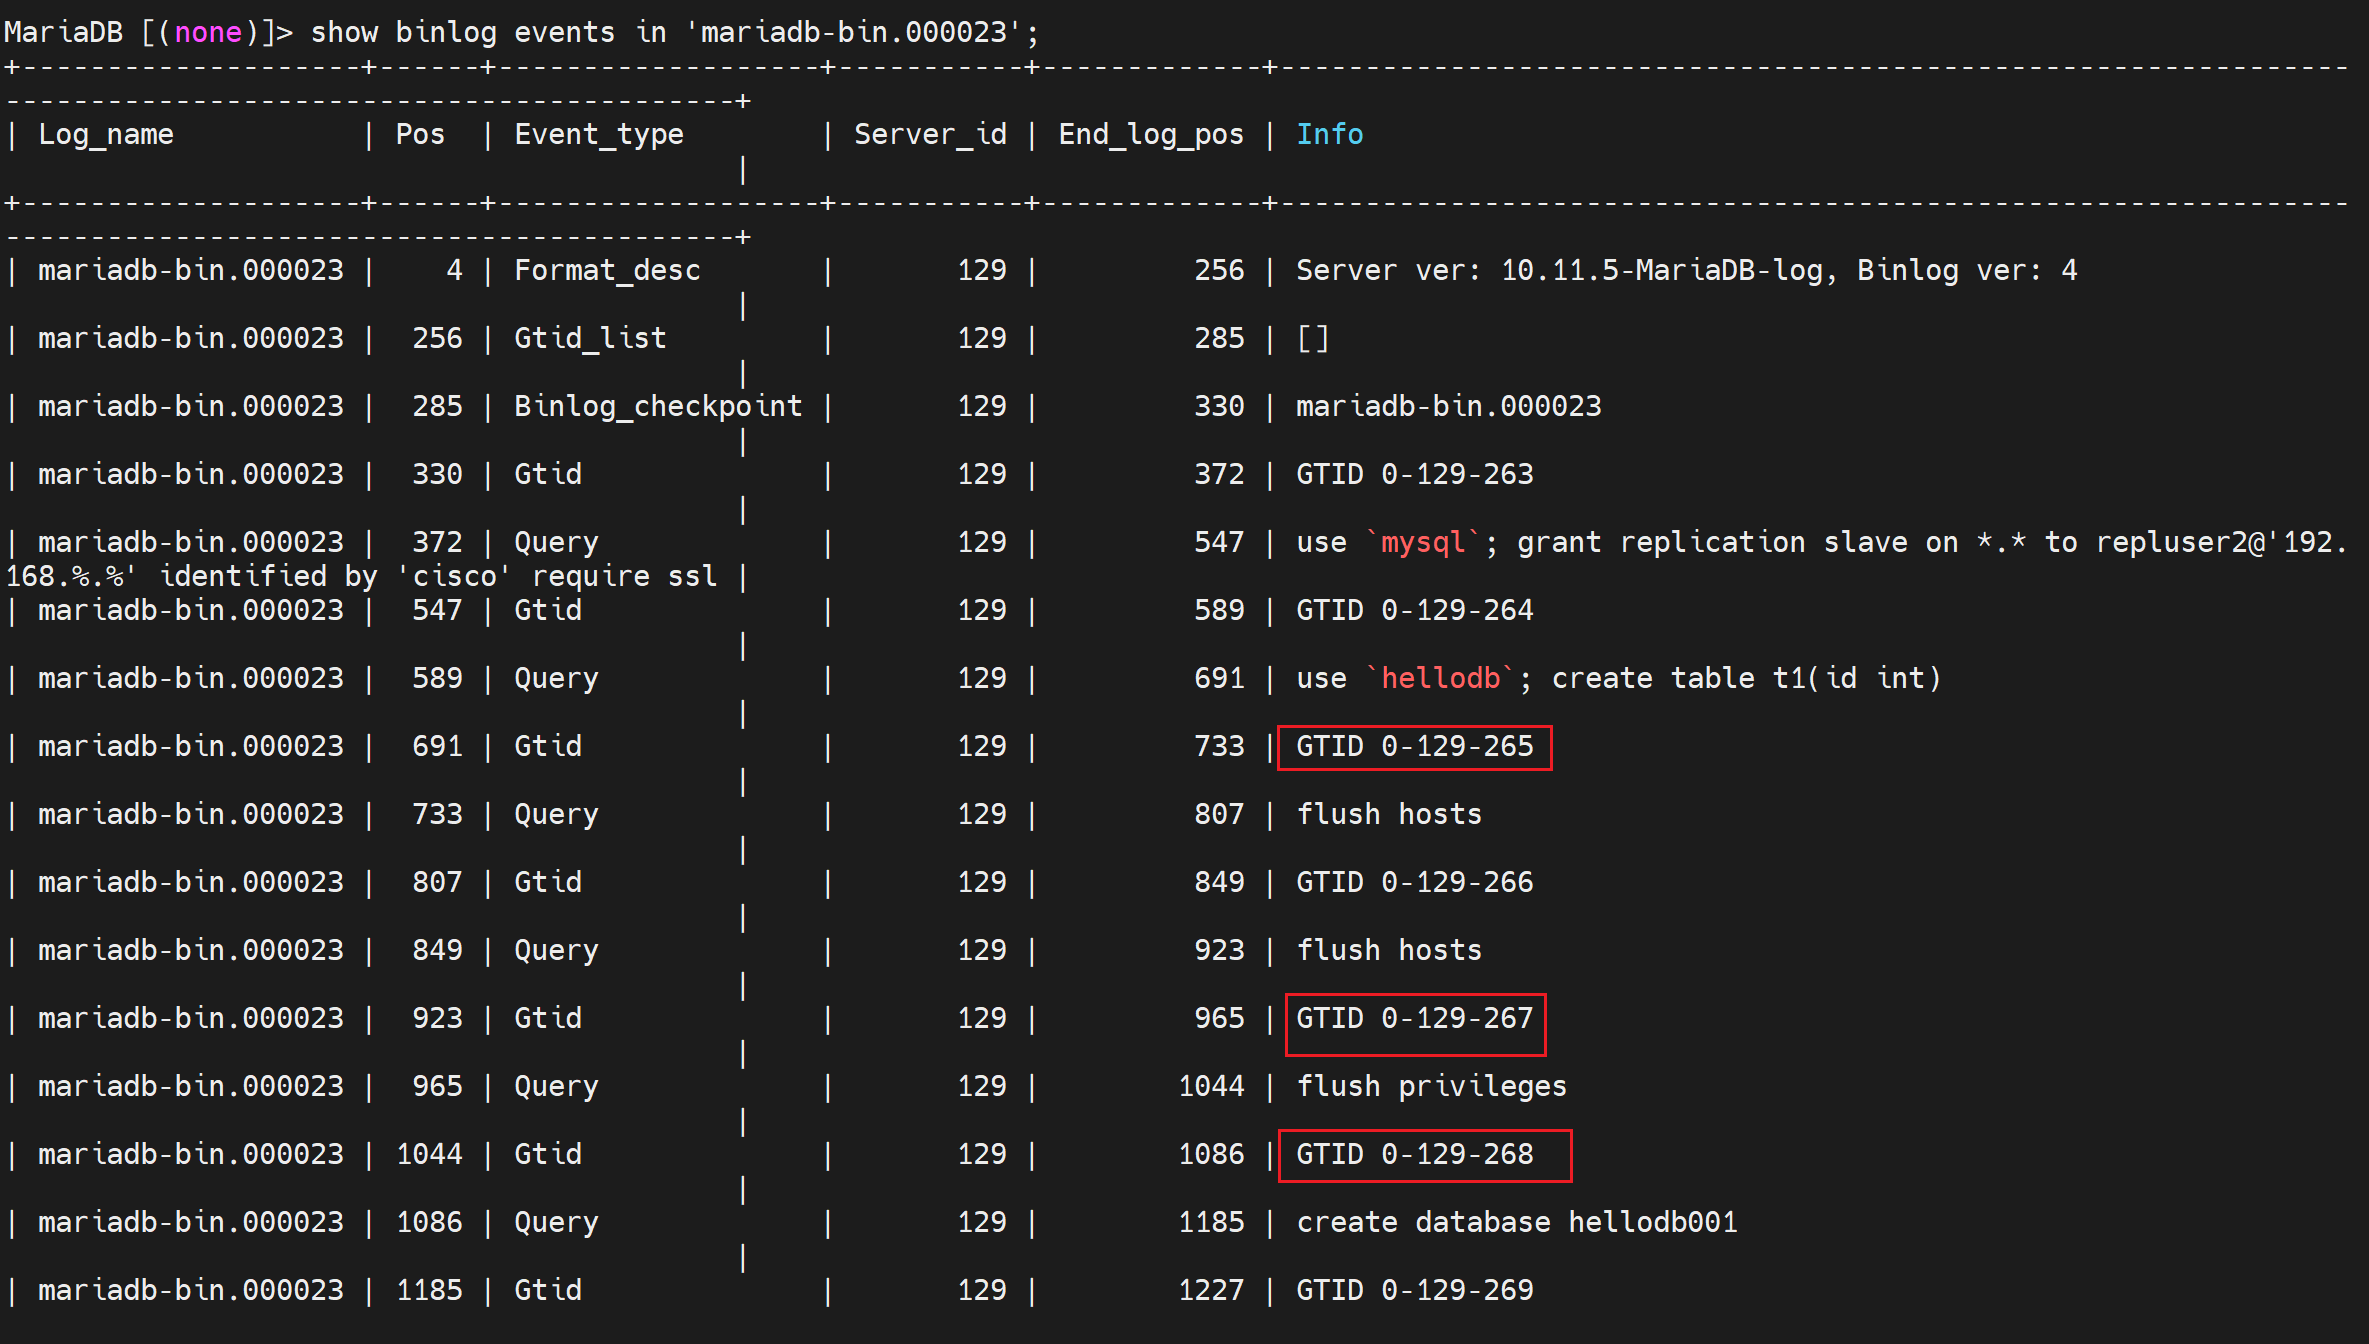
Task: Click the End_log_pos column header
Action: 1151,135
